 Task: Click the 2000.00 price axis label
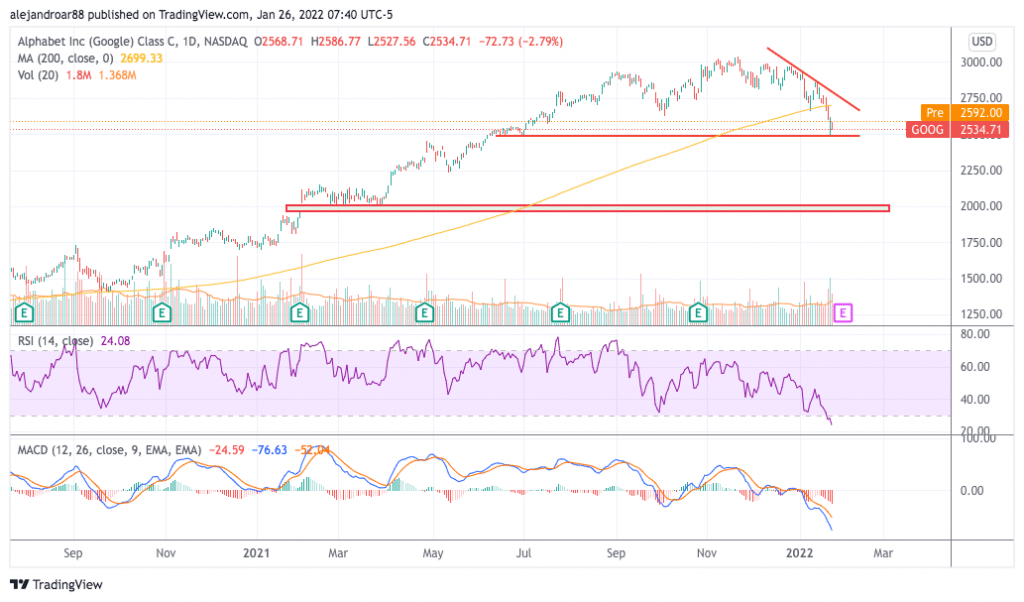pyautogui.click(x=981, y=206)
